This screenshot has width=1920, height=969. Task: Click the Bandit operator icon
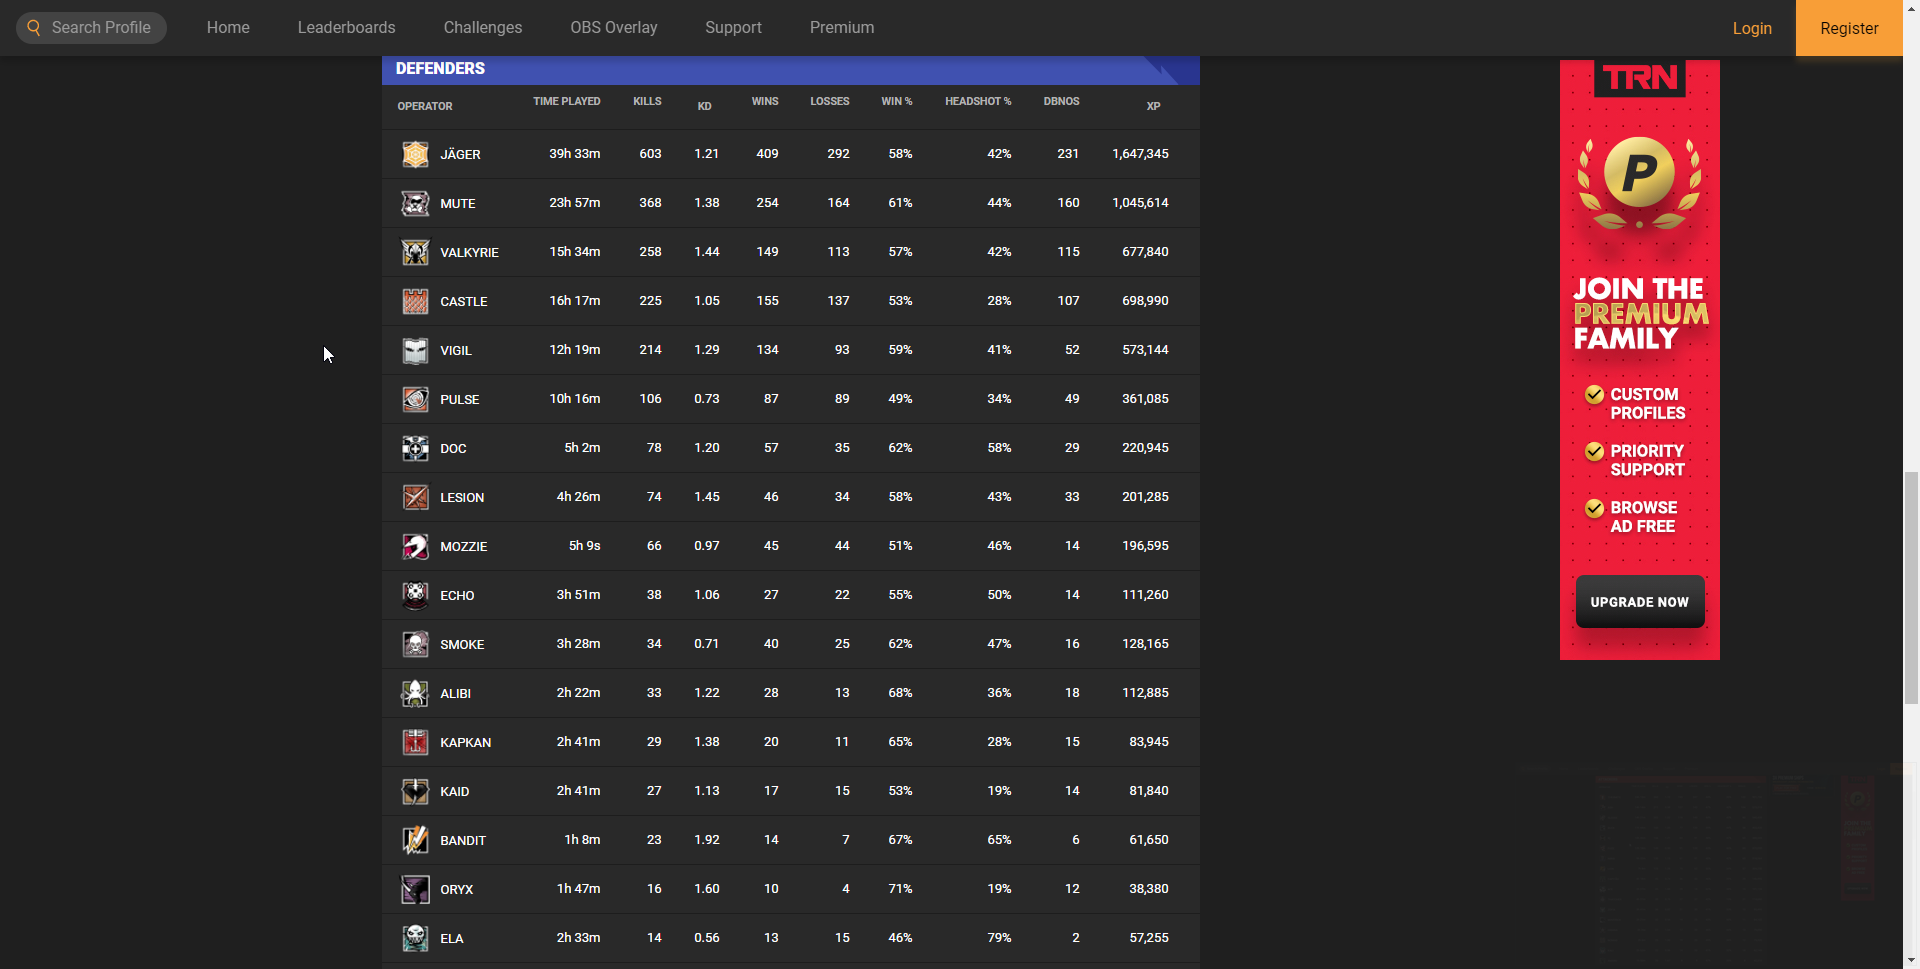(415, 840)
